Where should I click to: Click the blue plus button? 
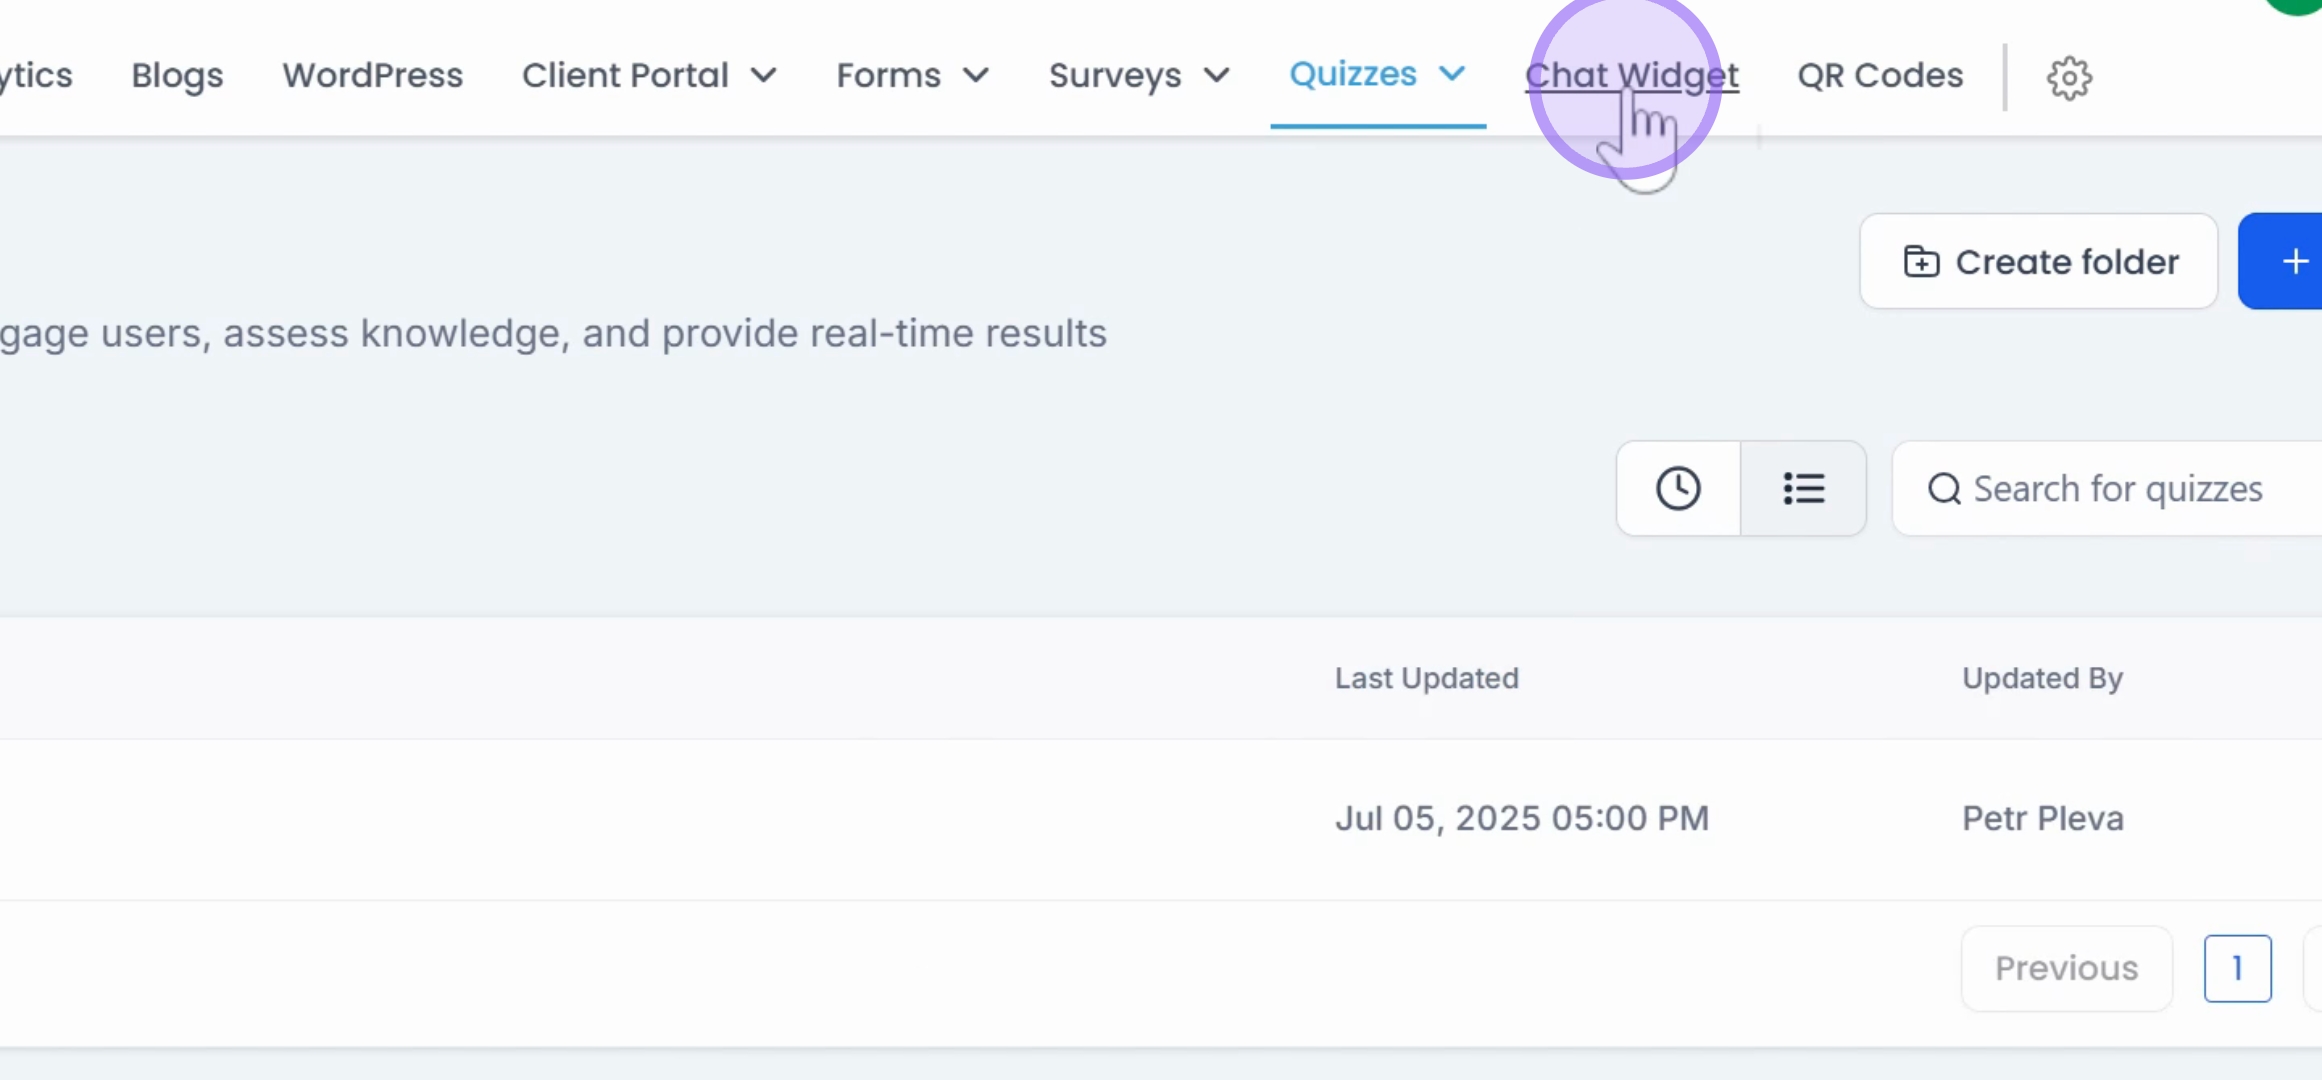(x=2287, y=262)
